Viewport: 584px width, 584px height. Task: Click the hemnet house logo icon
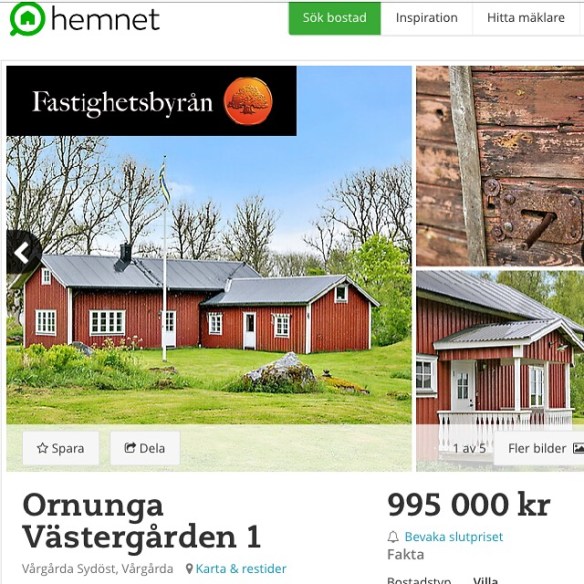28,19
